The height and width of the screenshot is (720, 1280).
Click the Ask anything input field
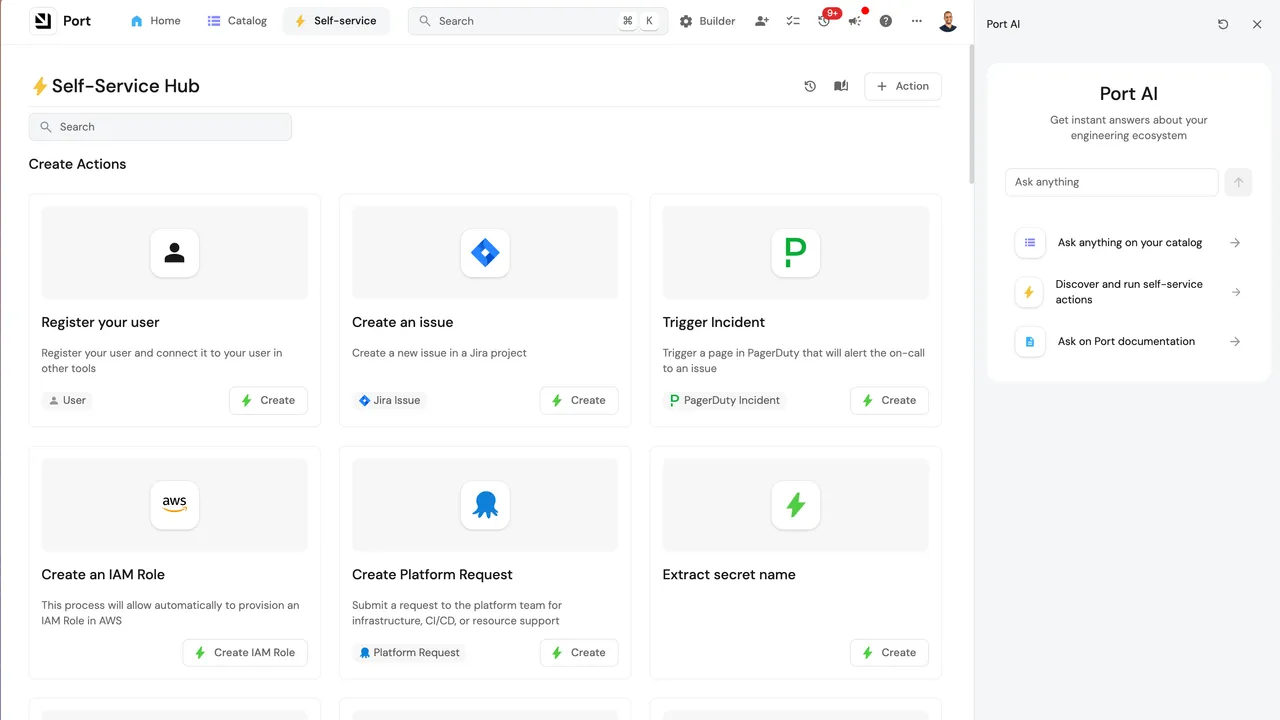(x=1111, y=182)
